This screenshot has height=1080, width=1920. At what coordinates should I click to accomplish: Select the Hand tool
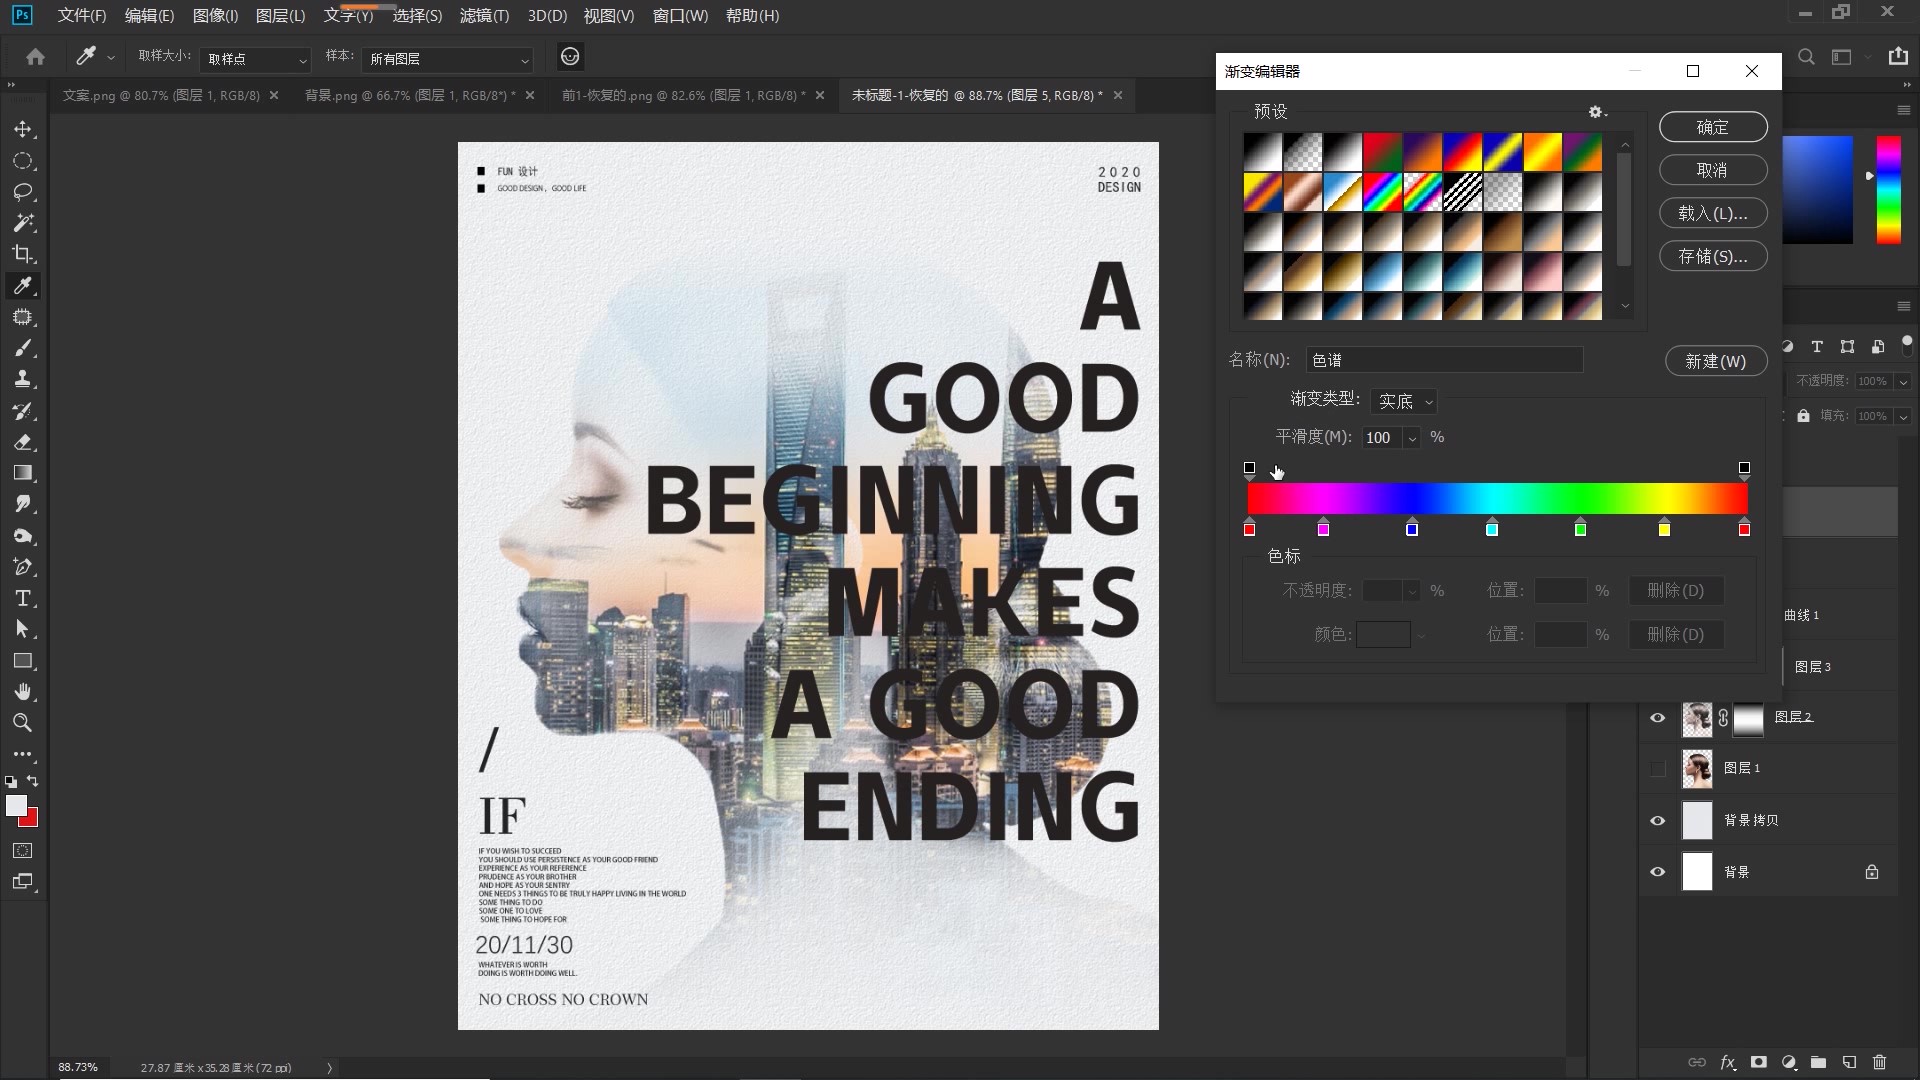23,692
